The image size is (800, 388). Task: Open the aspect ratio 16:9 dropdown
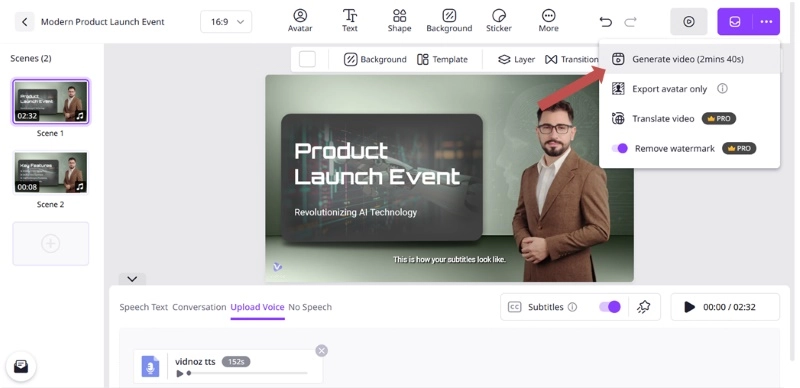click(226, 22)
